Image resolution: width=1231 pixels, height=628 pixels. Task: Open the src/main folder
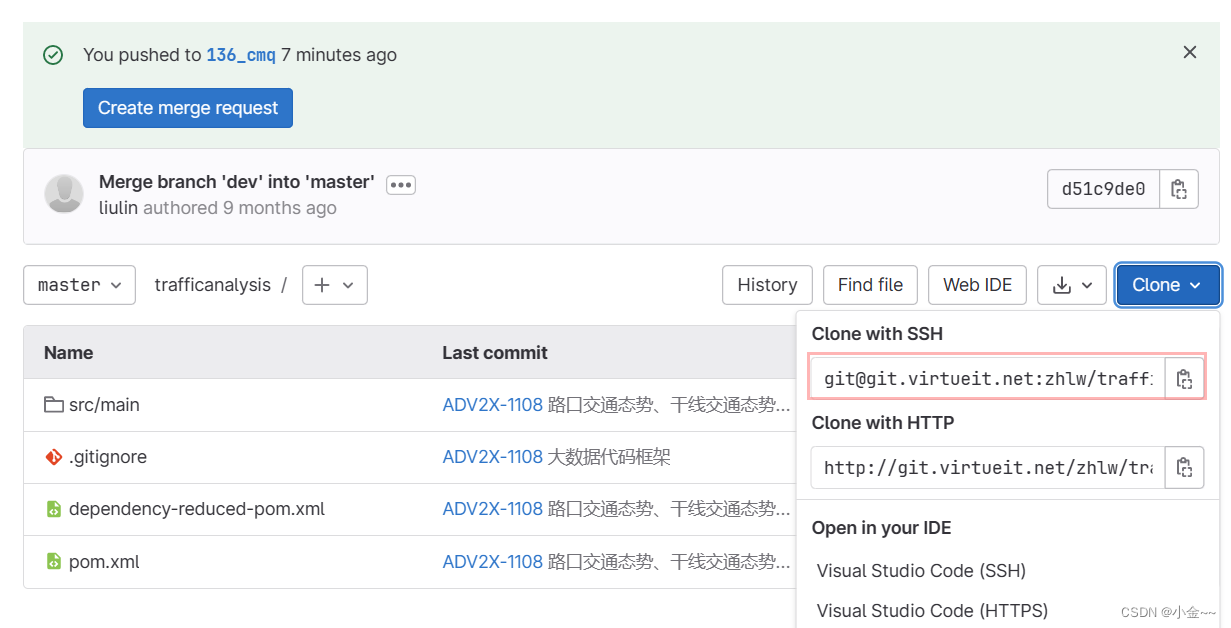pyautogui.click(x=104, y=405)
